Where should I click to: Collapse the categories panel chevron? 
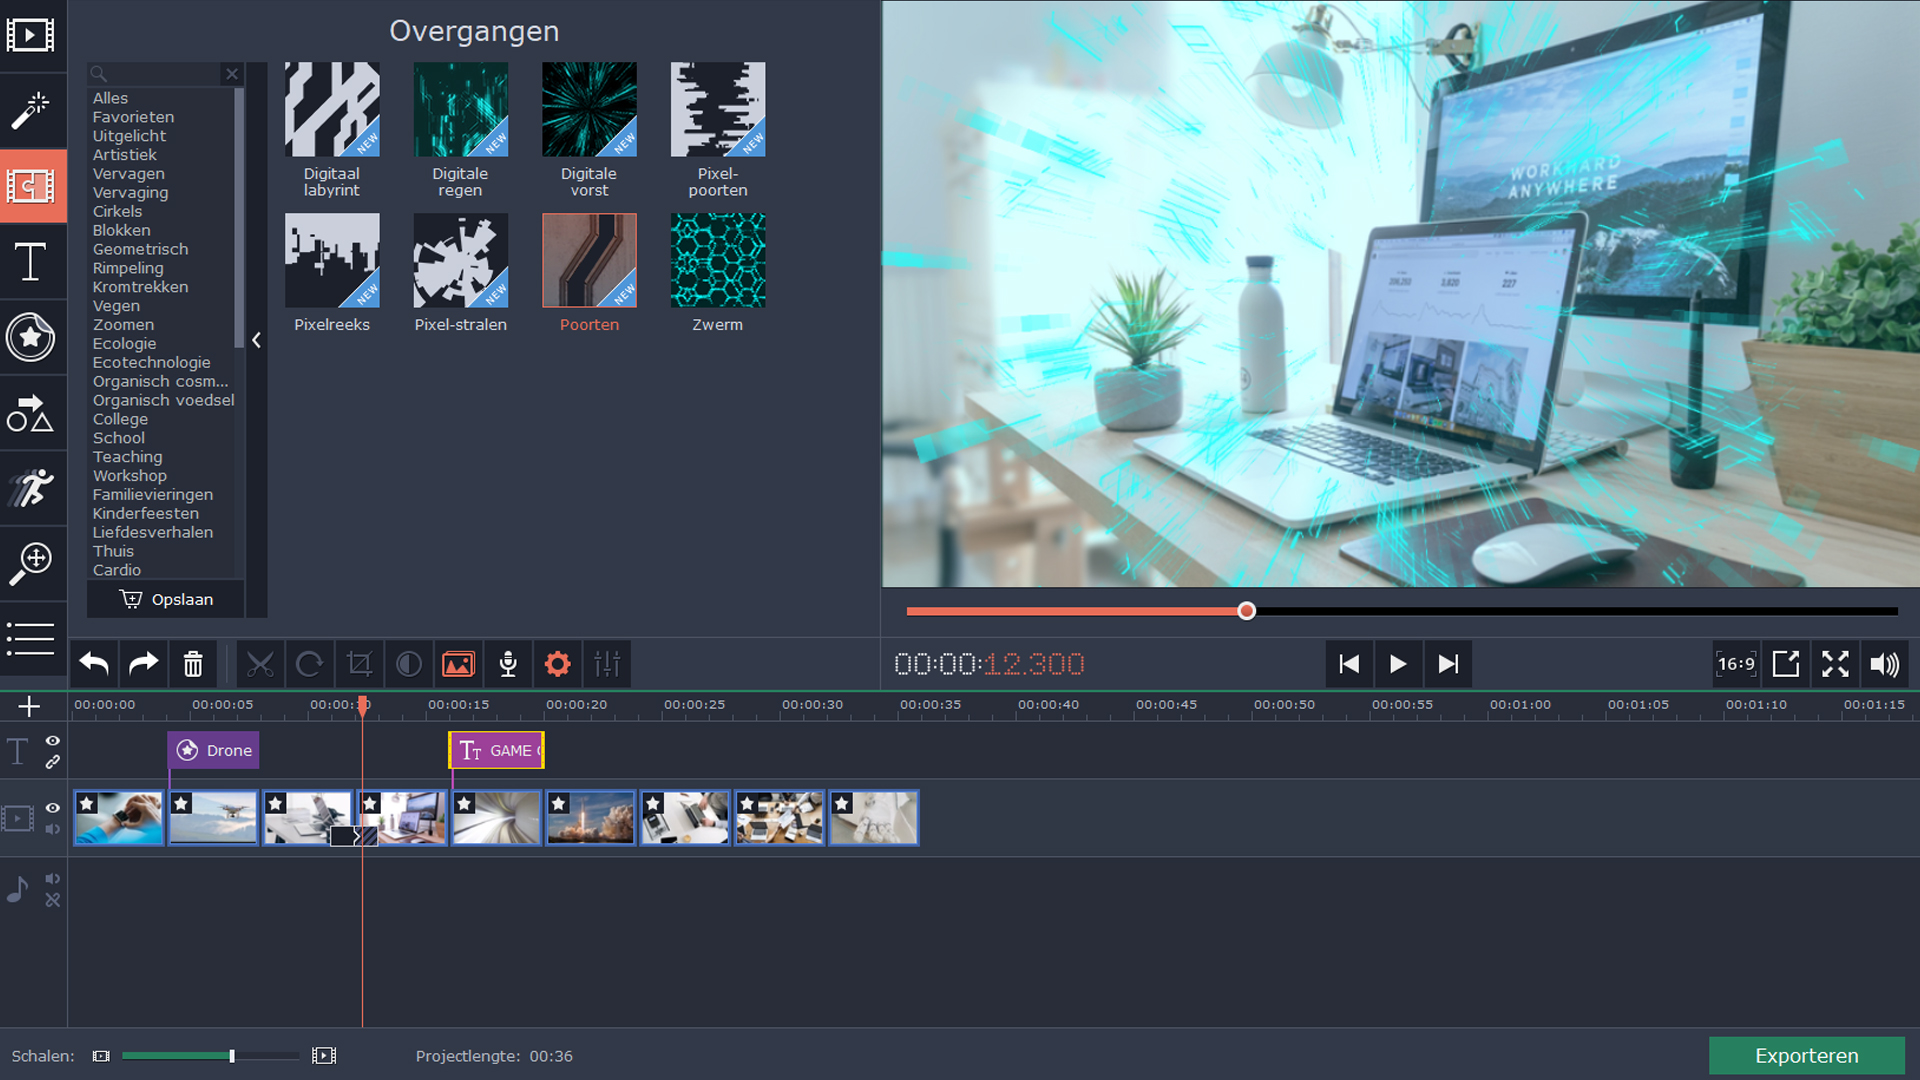click(257, 340)
